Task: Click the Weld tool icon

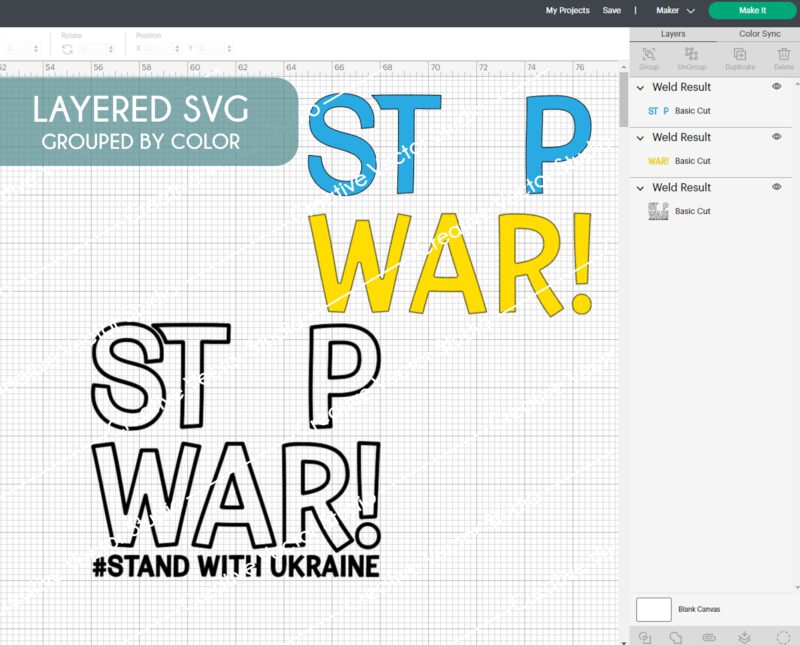Action: pyautogui.click(x=676, y=637)
